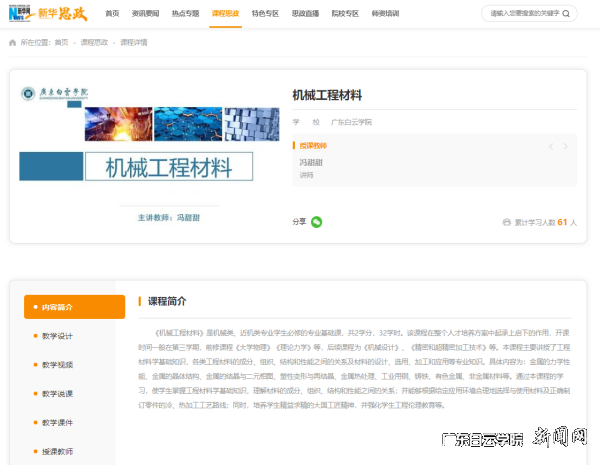The height and width of the screenshot is (465, 600).
Task: Click the learner count people icon
Action: [507, 222]
